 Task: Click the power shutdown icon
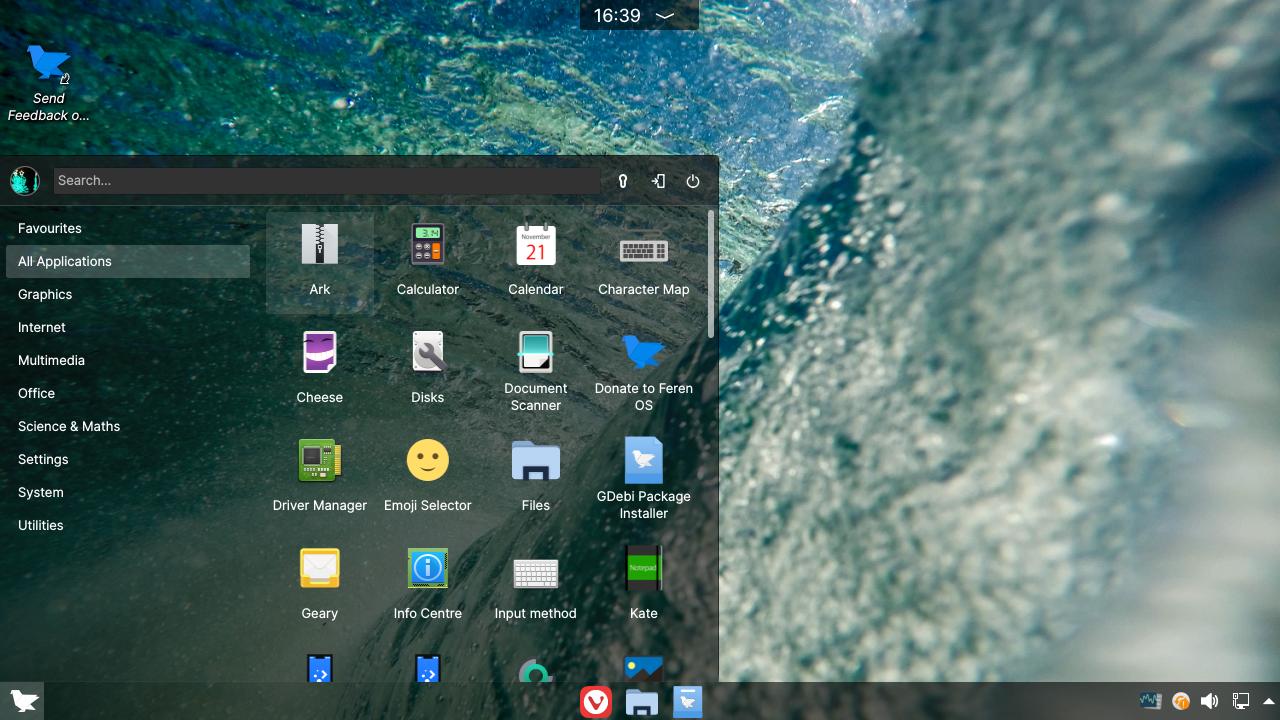coord(693,181)
